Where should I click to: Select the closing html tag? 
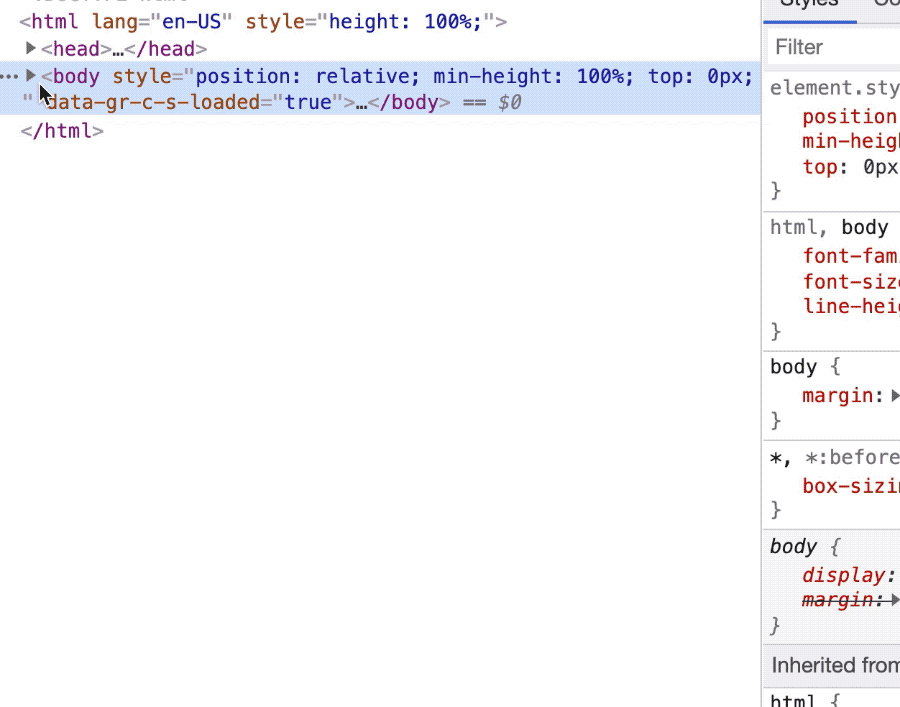pyautogui.click(x=62, y=130)
